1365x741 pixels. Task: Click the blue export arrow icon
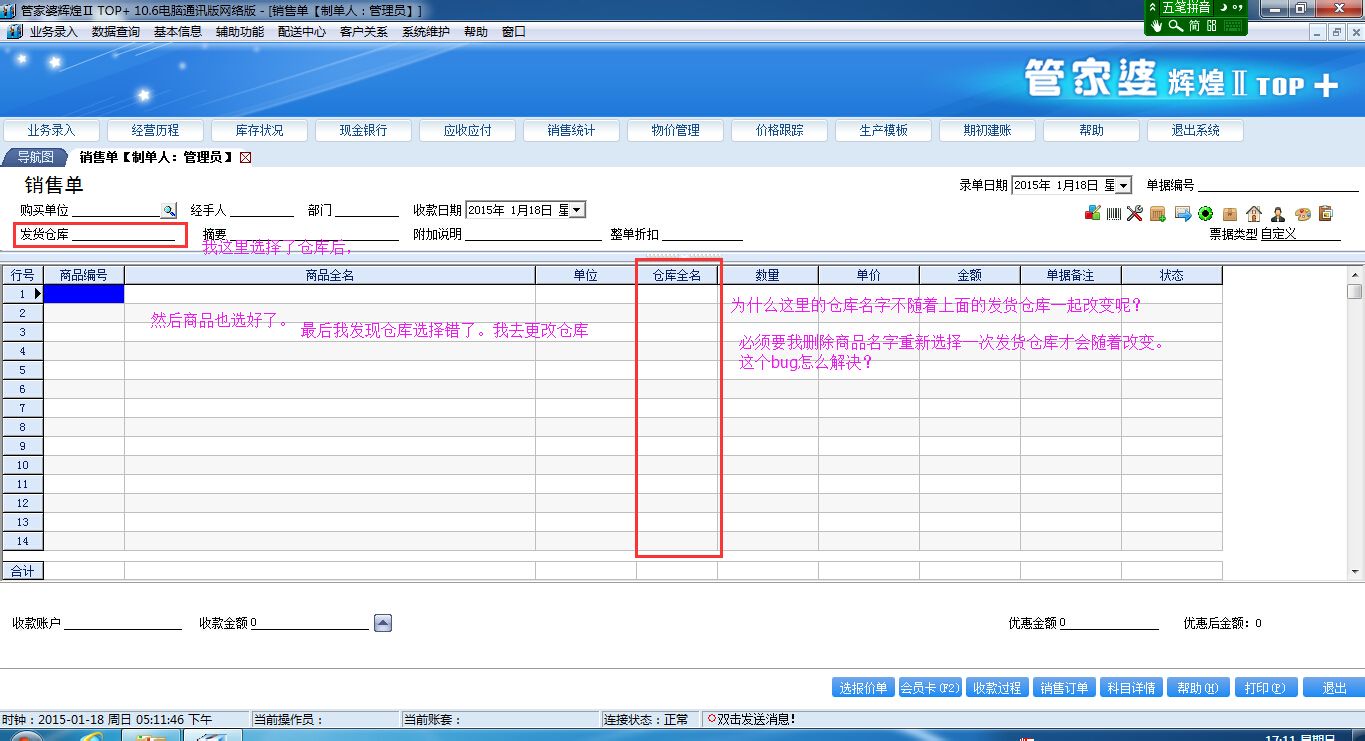pos(1183,214)
